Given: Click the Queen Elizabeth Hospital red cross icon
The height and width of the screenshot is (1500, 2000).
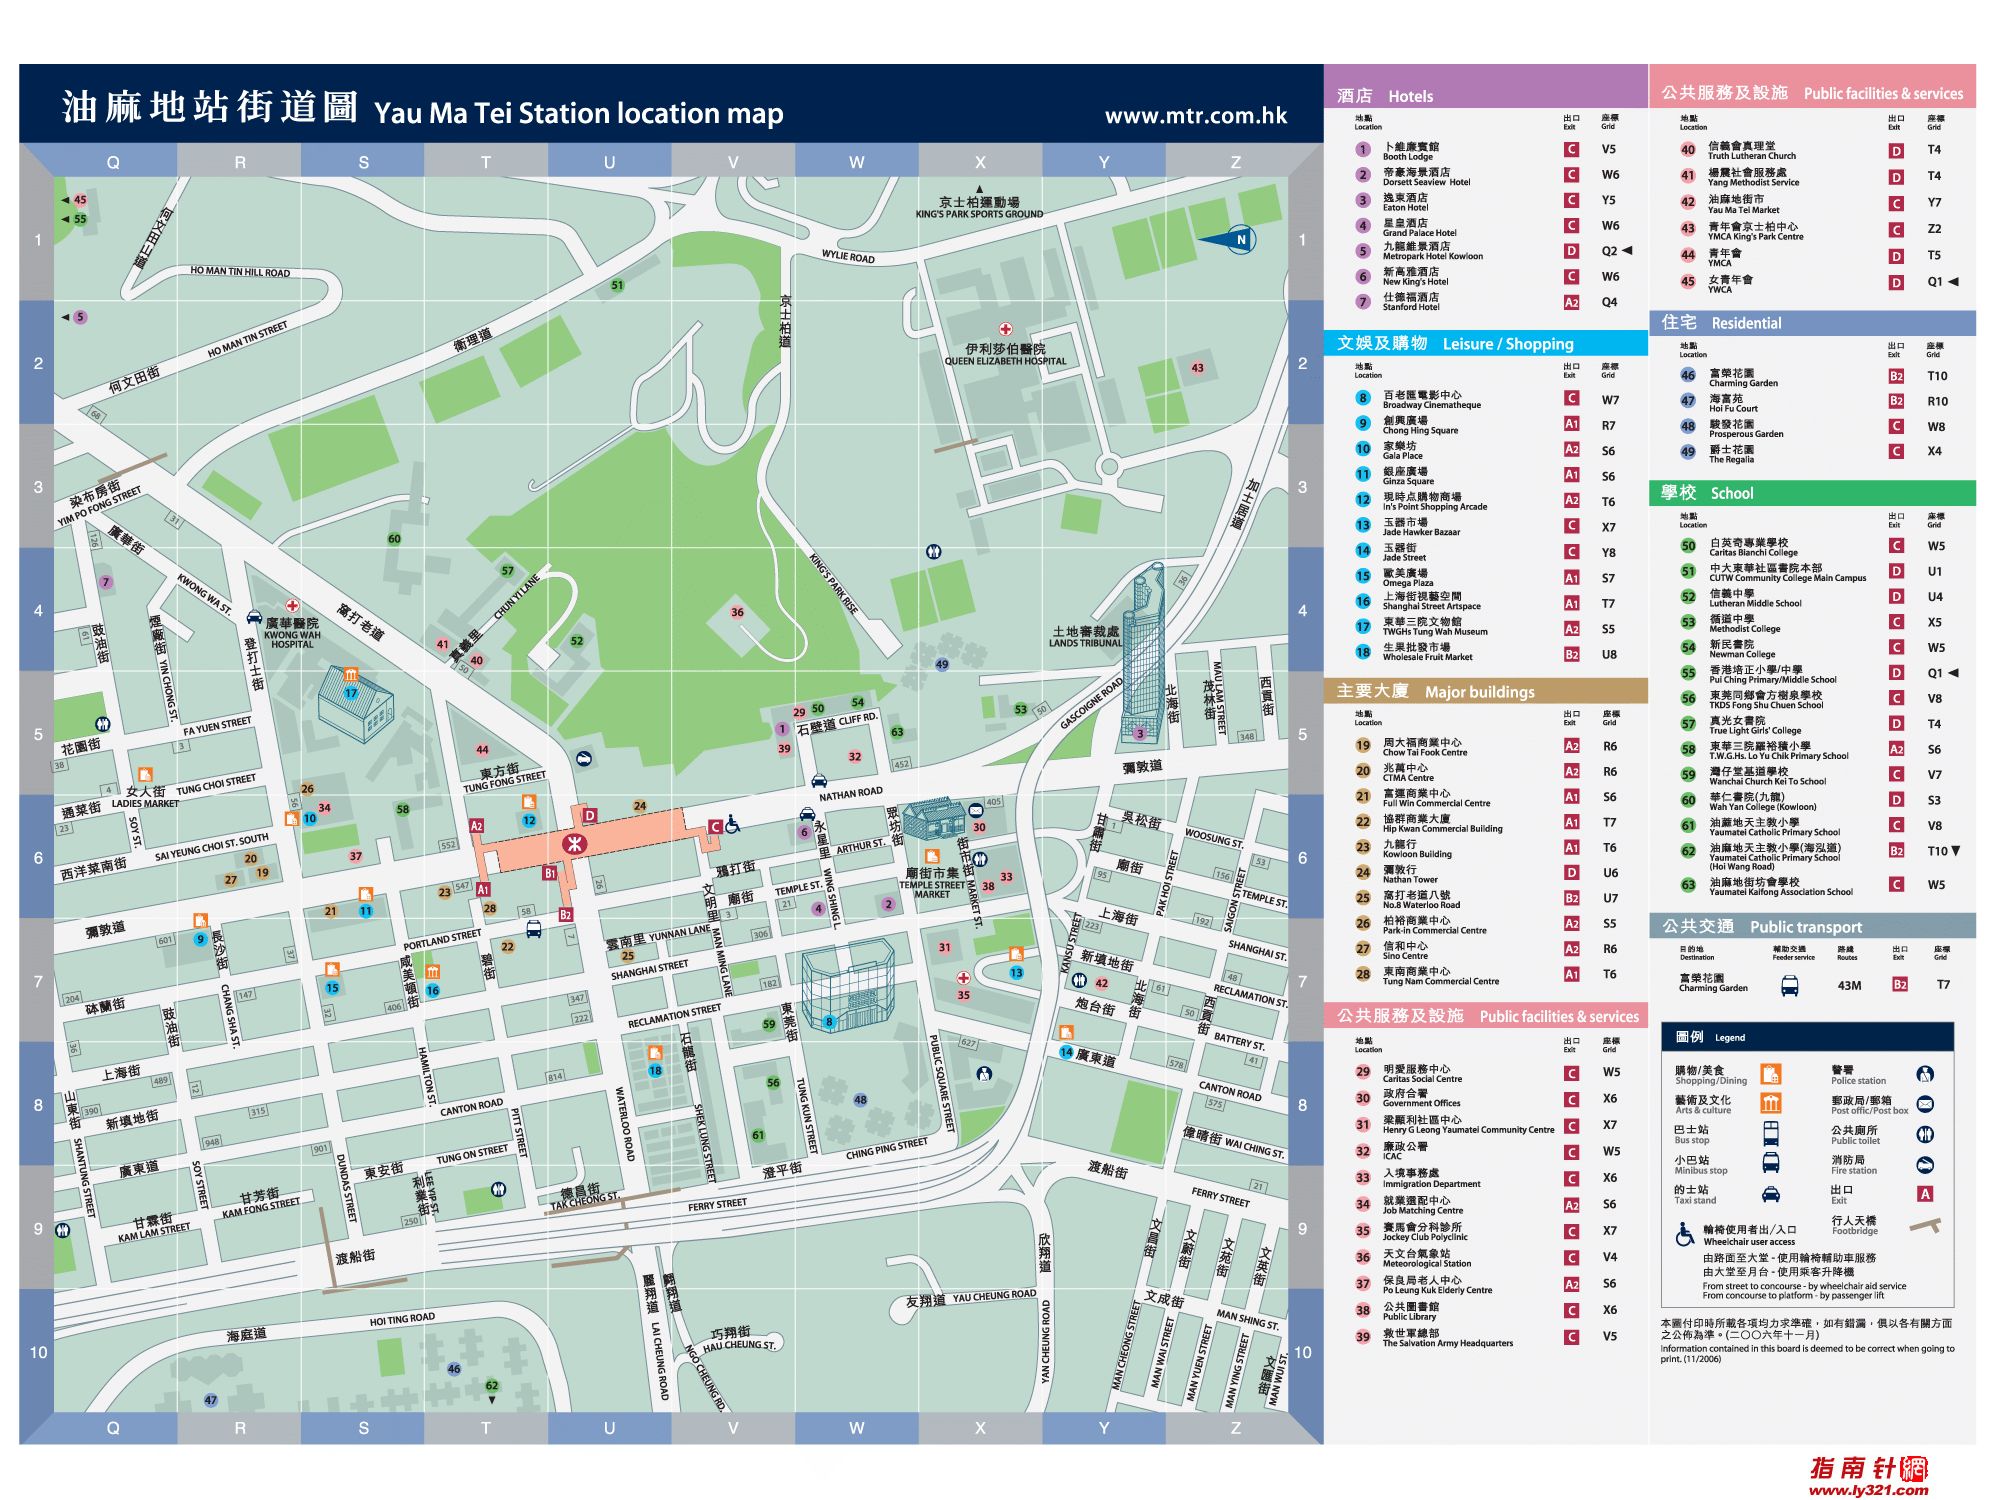Looking at the screenshot, I should pyautogui.click(x=1005, y=329).
